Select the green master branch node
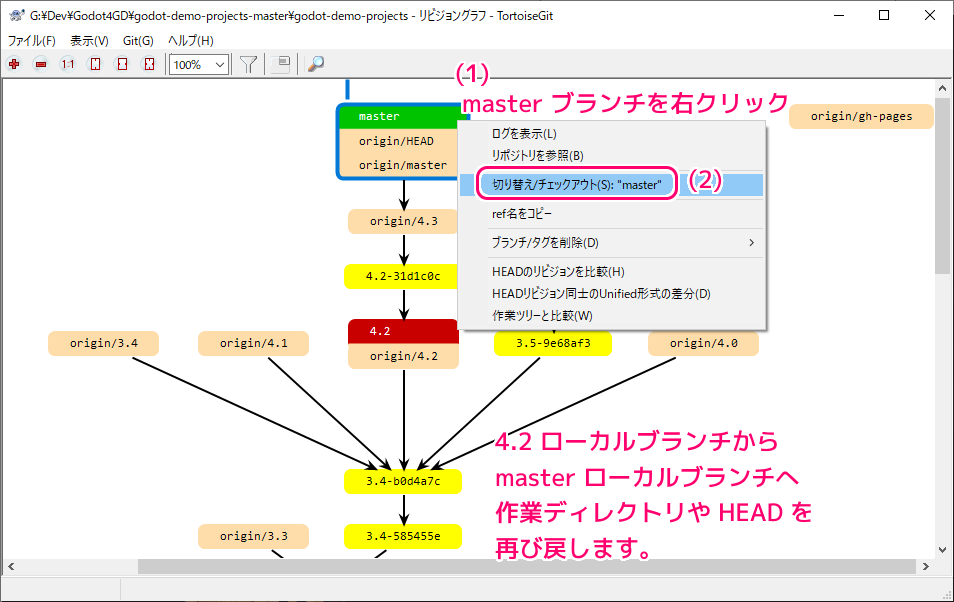The image size is (954, 602). click(399, 116)
